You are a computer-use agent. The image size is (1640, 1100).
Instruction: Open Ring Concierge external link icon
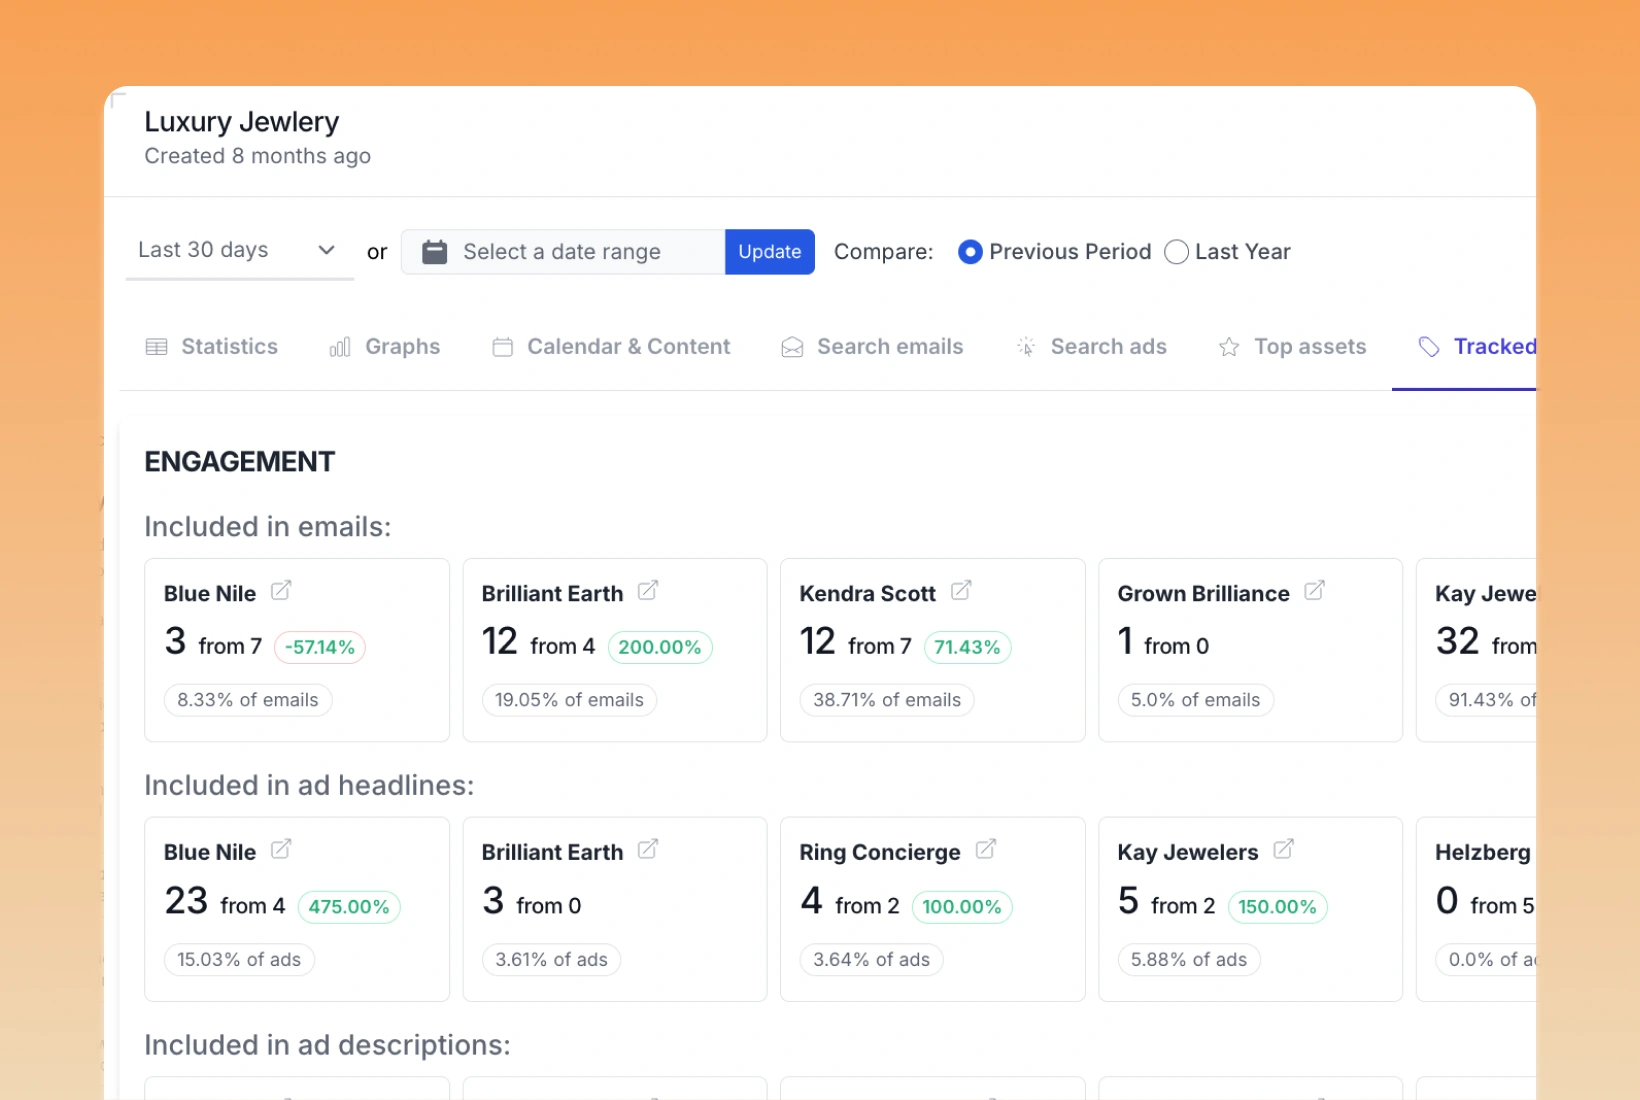click(986, 850)
